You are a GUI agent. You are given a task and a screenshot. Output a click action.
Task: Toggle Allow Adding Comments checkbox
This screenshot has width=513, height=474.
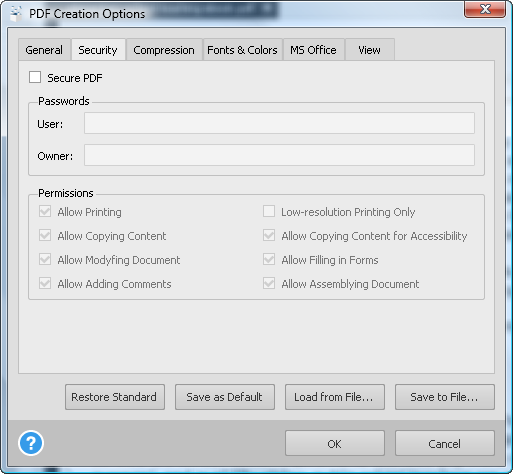pyautogui.click(x=45, y=283)
